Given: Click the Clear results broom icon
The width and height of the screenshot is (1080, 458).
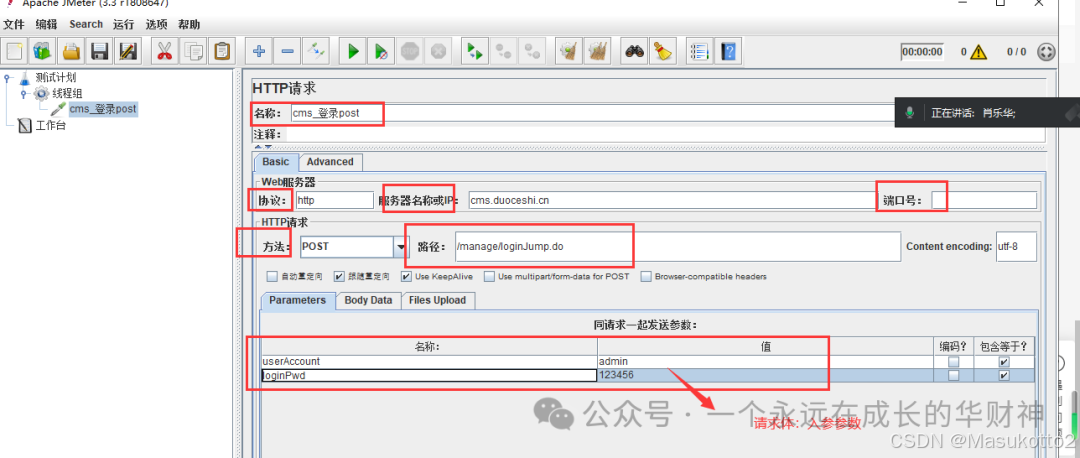Looking at the screenshot, I should coord(569,50).
